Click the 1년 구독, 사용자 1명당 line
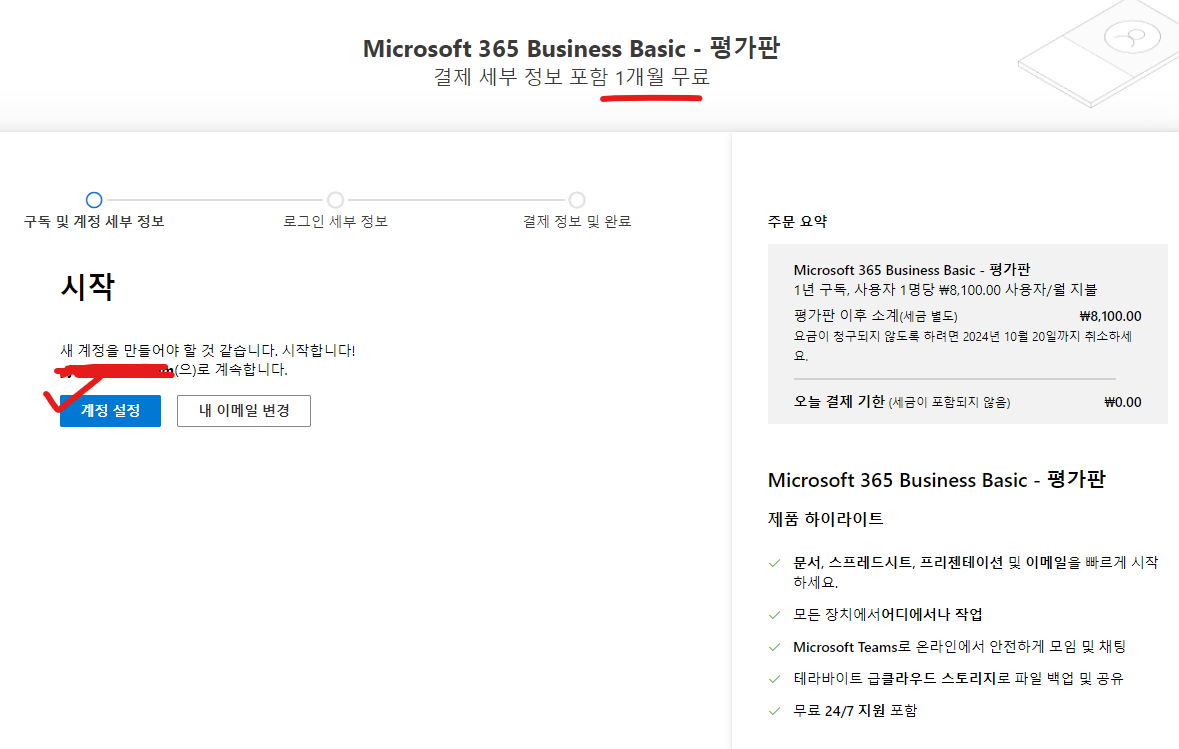 point(945,290)
